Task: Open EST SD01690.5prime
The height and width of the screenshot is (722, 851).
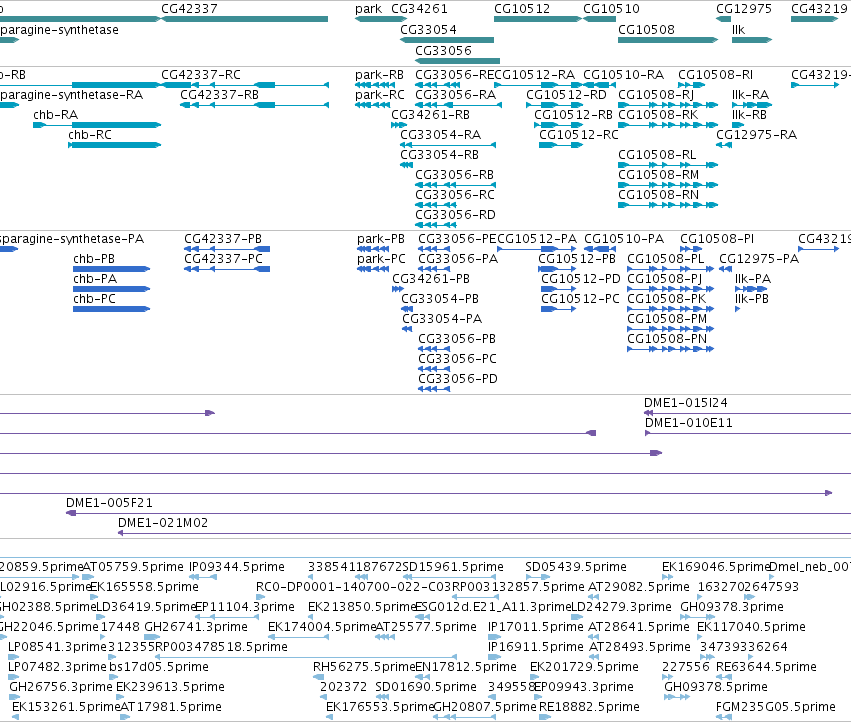Action: pos(426,687)
